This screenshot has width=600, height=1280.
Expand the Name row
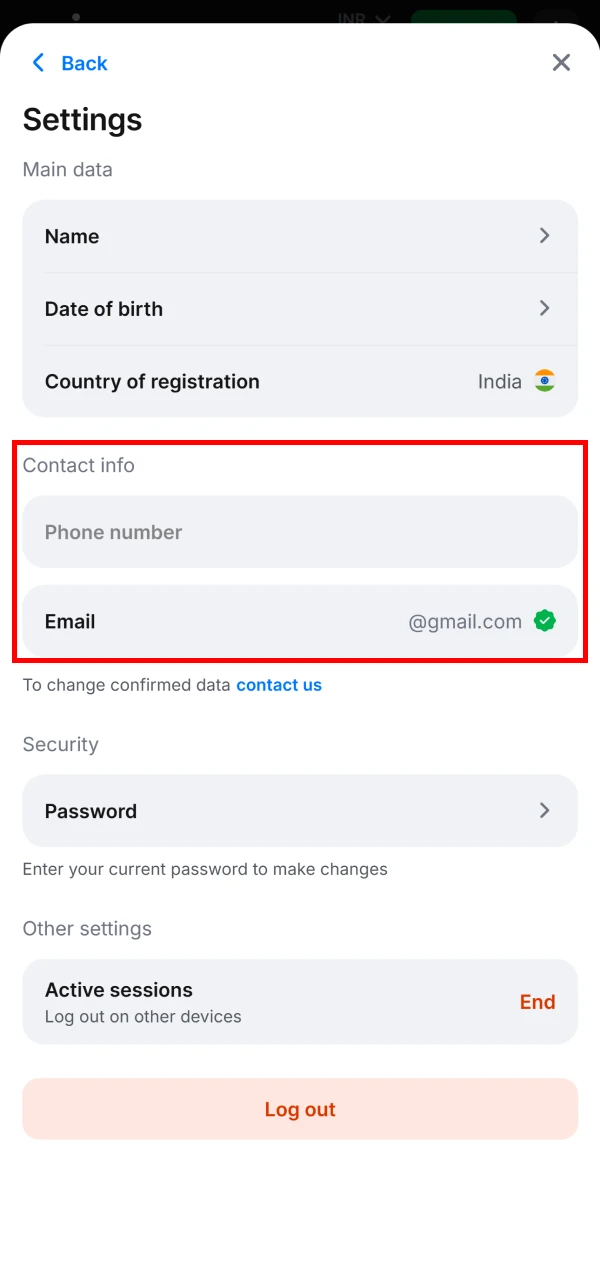click(300, 236)
